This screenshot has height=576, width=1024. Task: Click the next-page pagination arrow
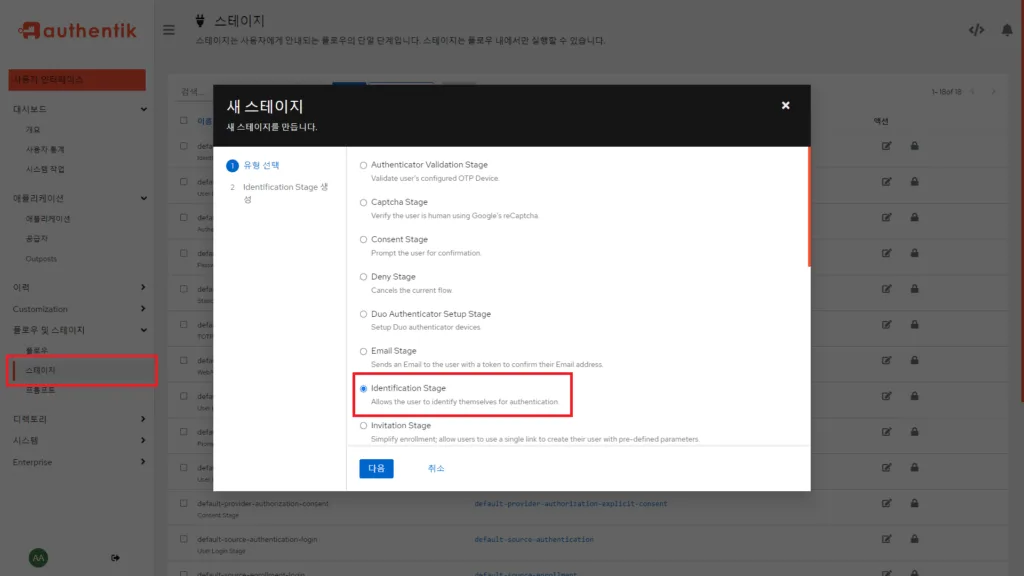pyautogui.click(x=994, y=89)
